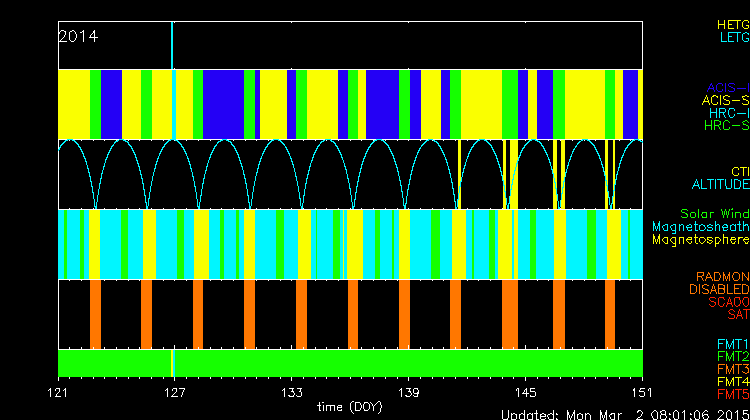Viewport: 750px width, 420px height.
Task: Select the LETG legend label
Action: coord(733,37)
